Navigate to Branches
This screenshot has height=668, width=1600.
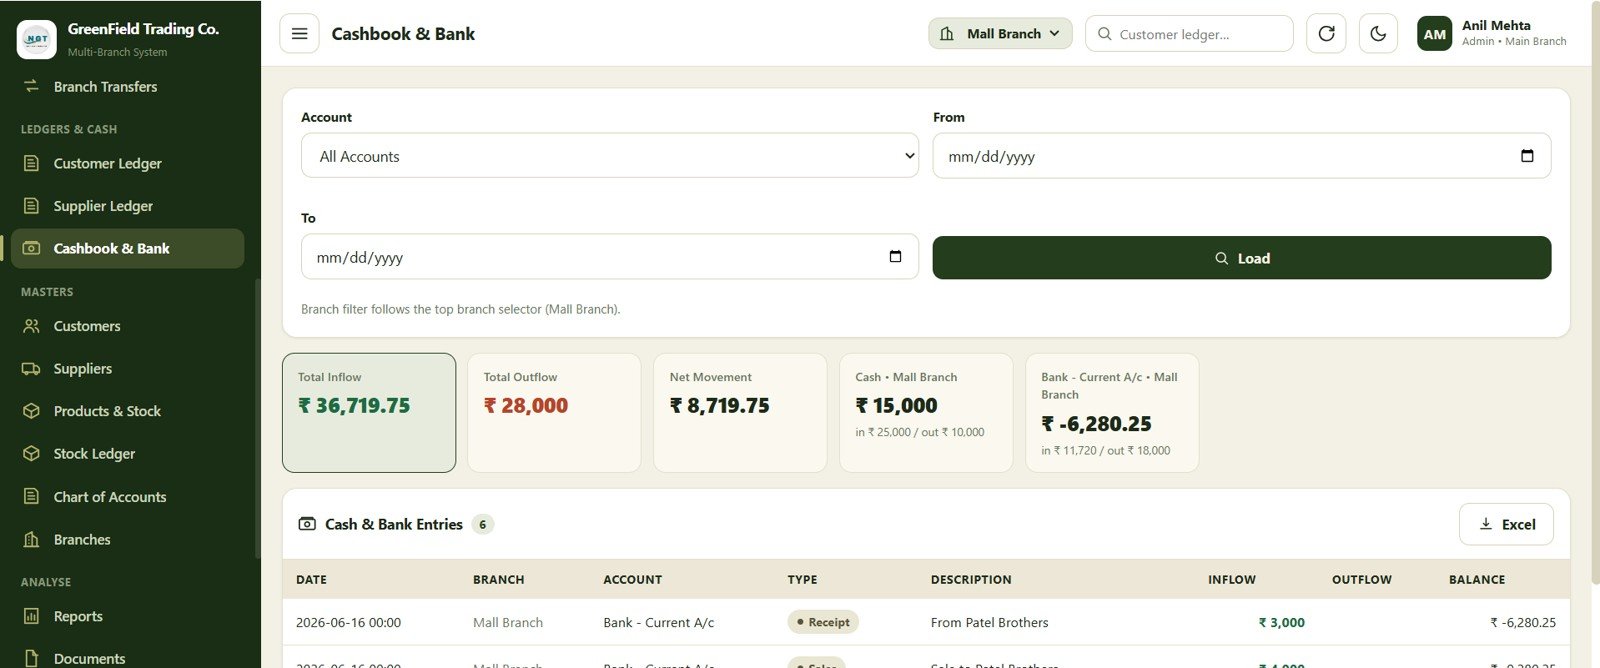[x=127, y=539]
